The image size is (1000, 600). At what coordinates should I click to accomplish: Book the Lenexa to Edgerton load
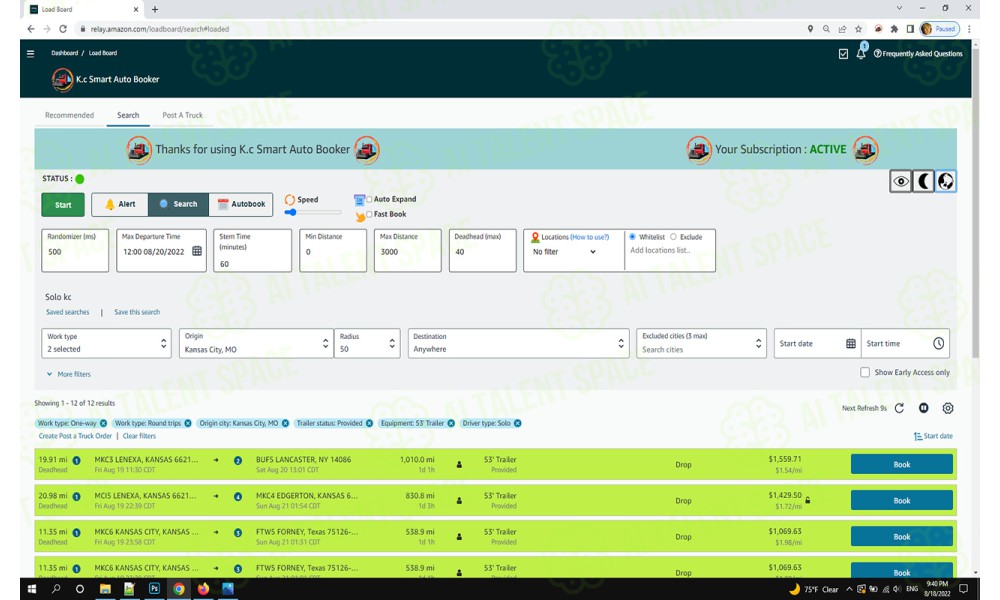coord(902,501)
